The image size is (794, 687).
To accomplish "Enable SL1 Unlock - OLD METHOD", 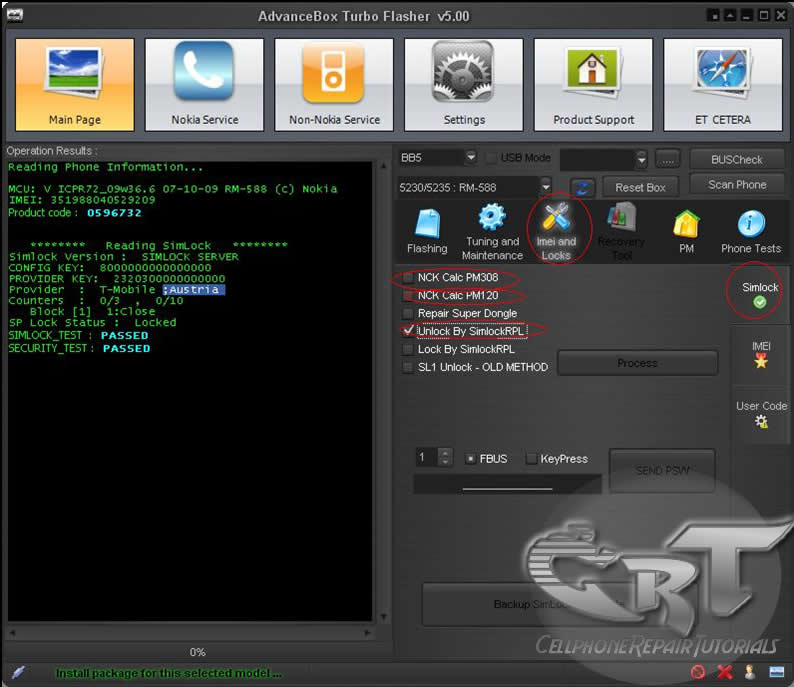I will 408,367.
